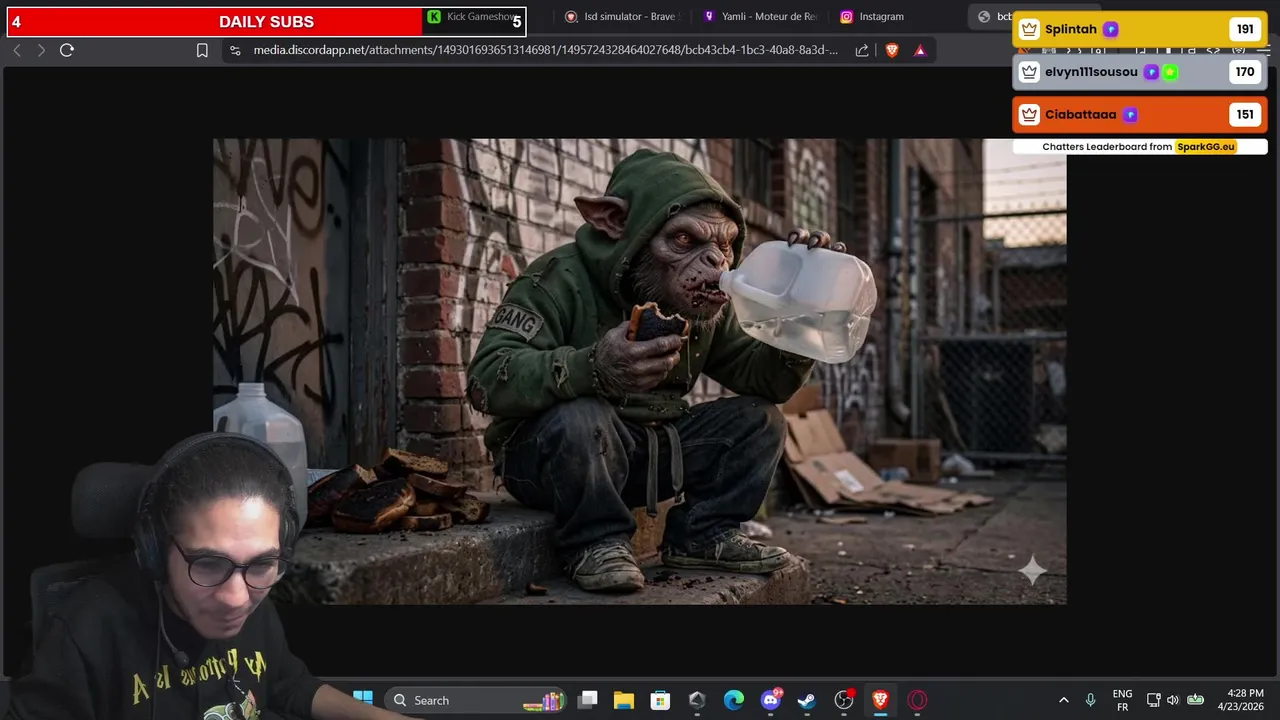Open the Windows Start menu
Viewport: 1280px width, 720px height.
[x=363, y=700]
